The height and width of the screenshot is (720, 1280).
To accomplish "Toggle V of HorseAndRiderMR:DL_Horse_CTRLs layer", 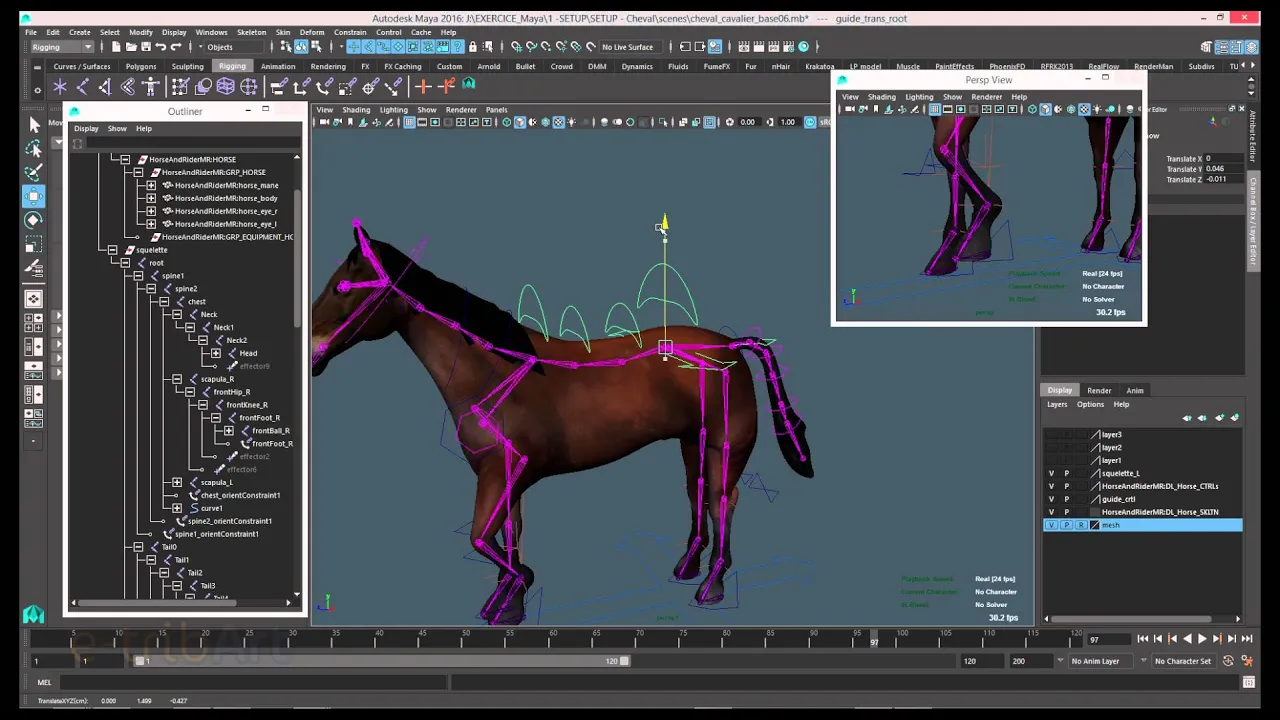I will pyautogui.click(x=1051, y=487).
